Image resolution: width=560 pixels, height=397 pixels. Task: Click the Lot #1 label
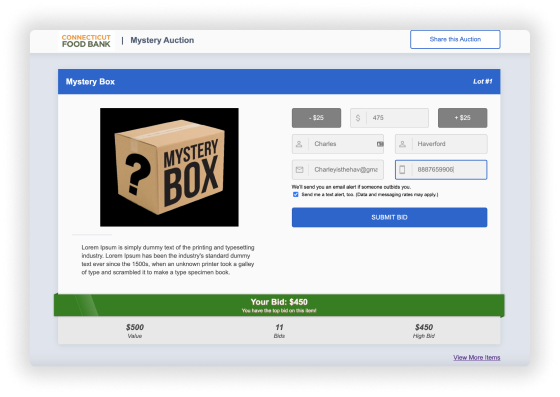click(482, 81)
